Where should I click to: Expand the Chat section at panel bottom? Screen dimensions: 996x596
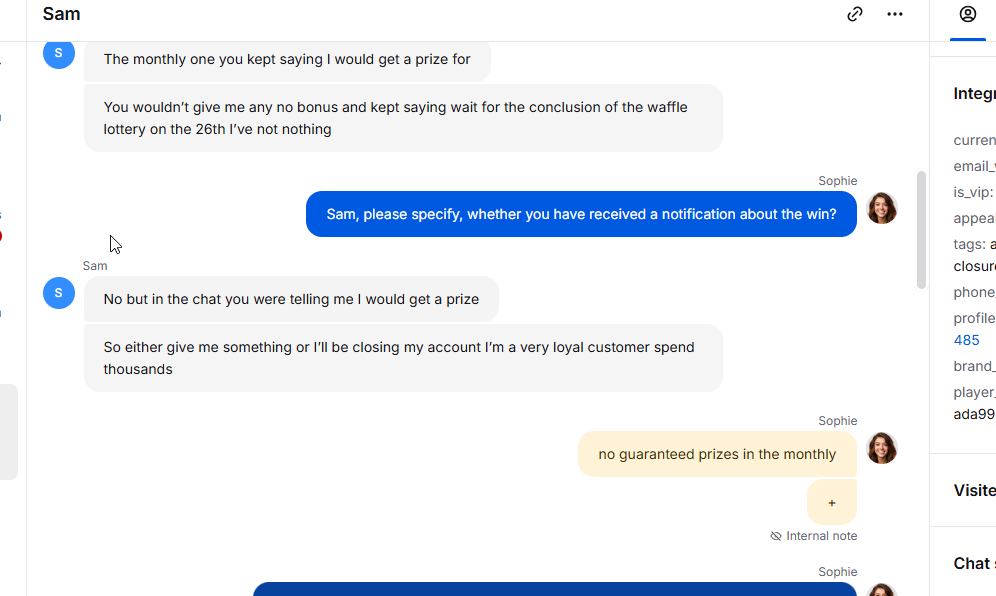[974, 563]
